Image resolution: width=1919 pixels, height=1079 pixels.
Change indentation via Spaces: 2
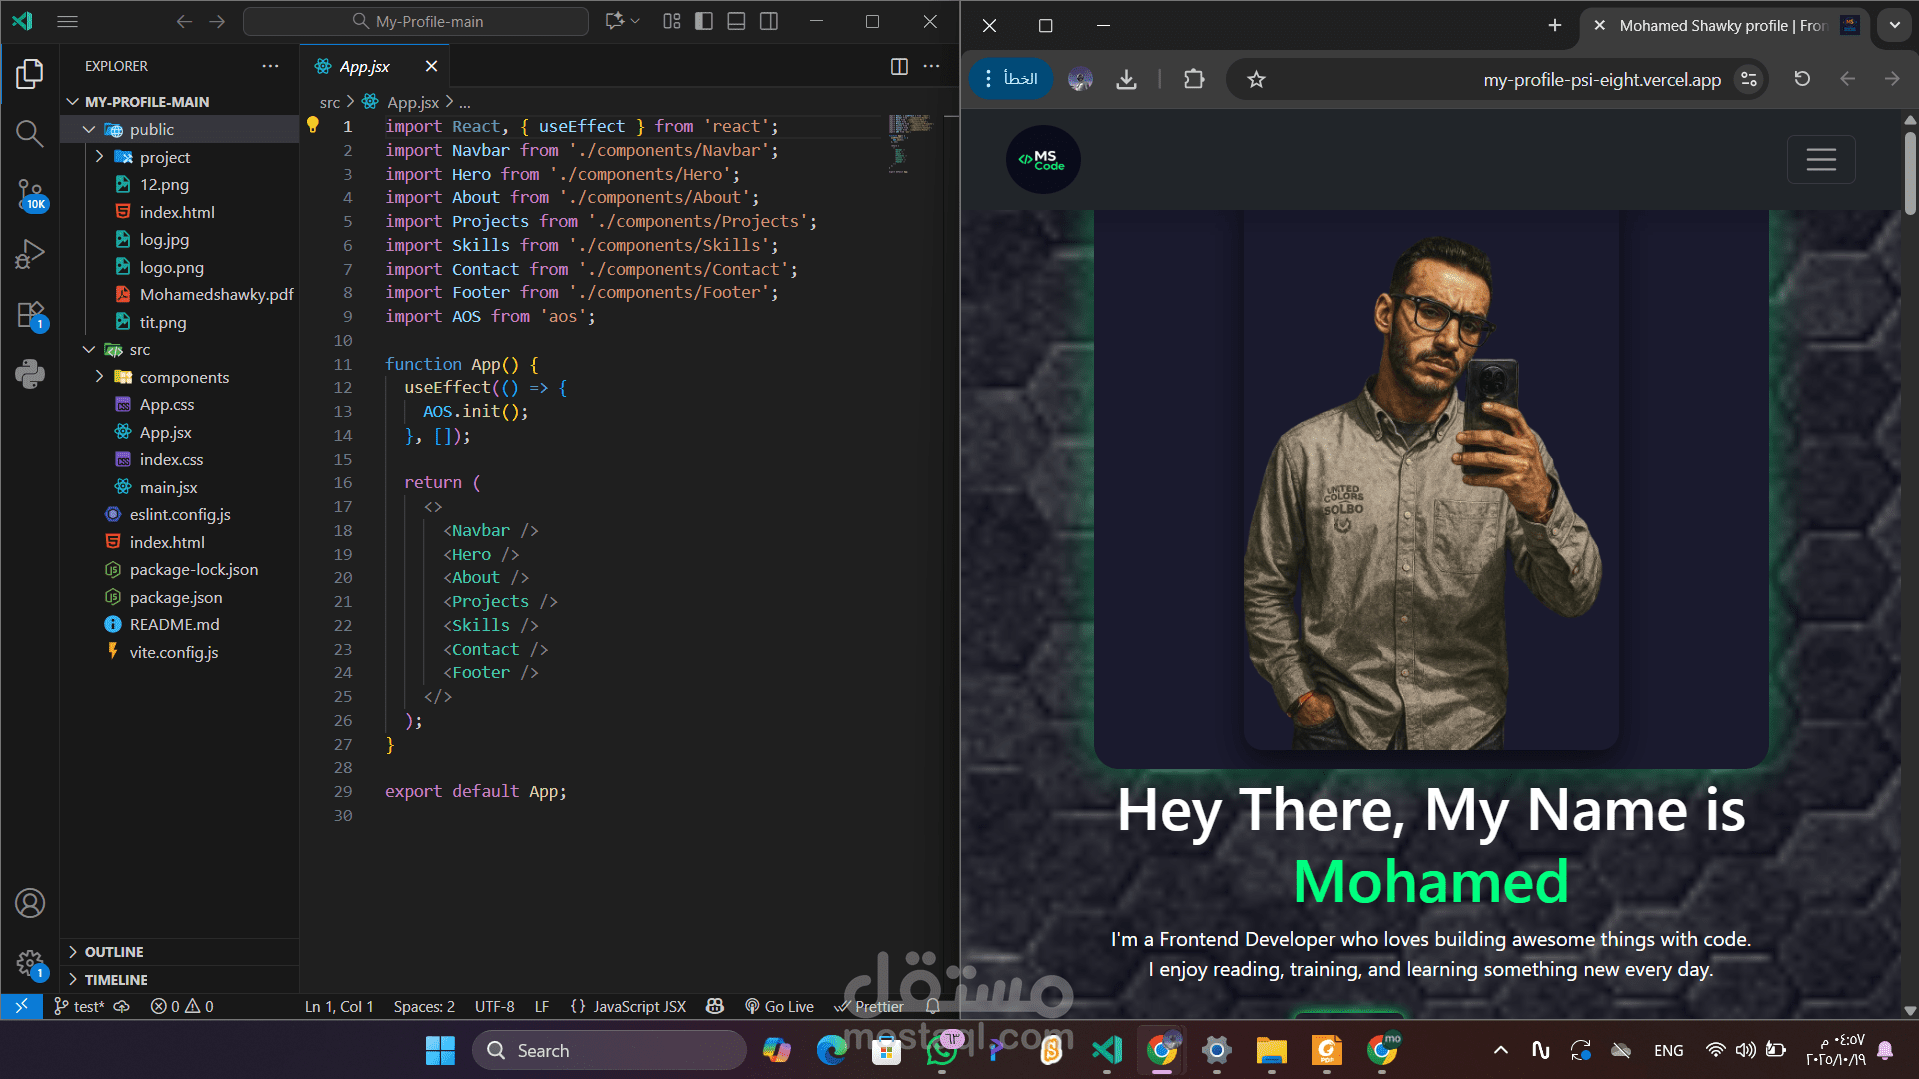[x=424, y=1006]
